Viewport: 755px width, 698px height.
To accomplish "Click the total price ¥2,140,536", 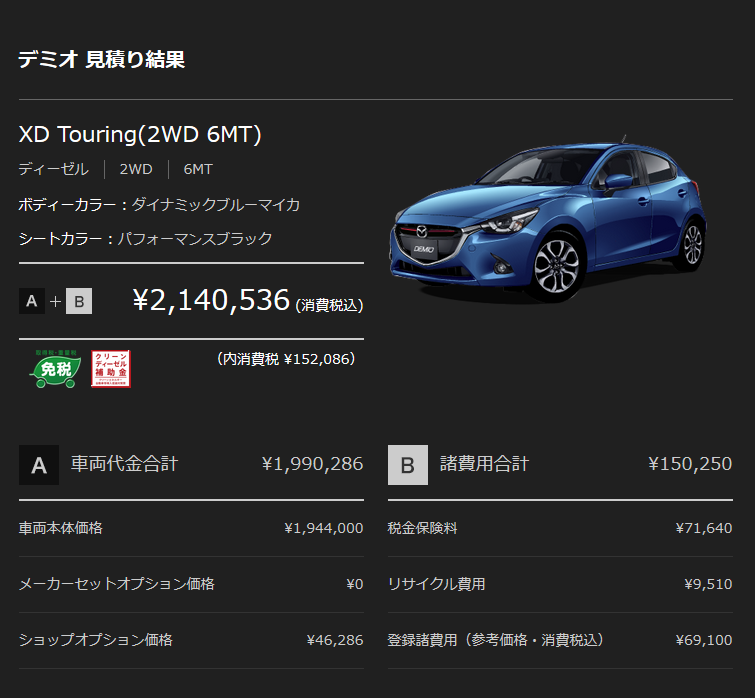I will 211,300.
